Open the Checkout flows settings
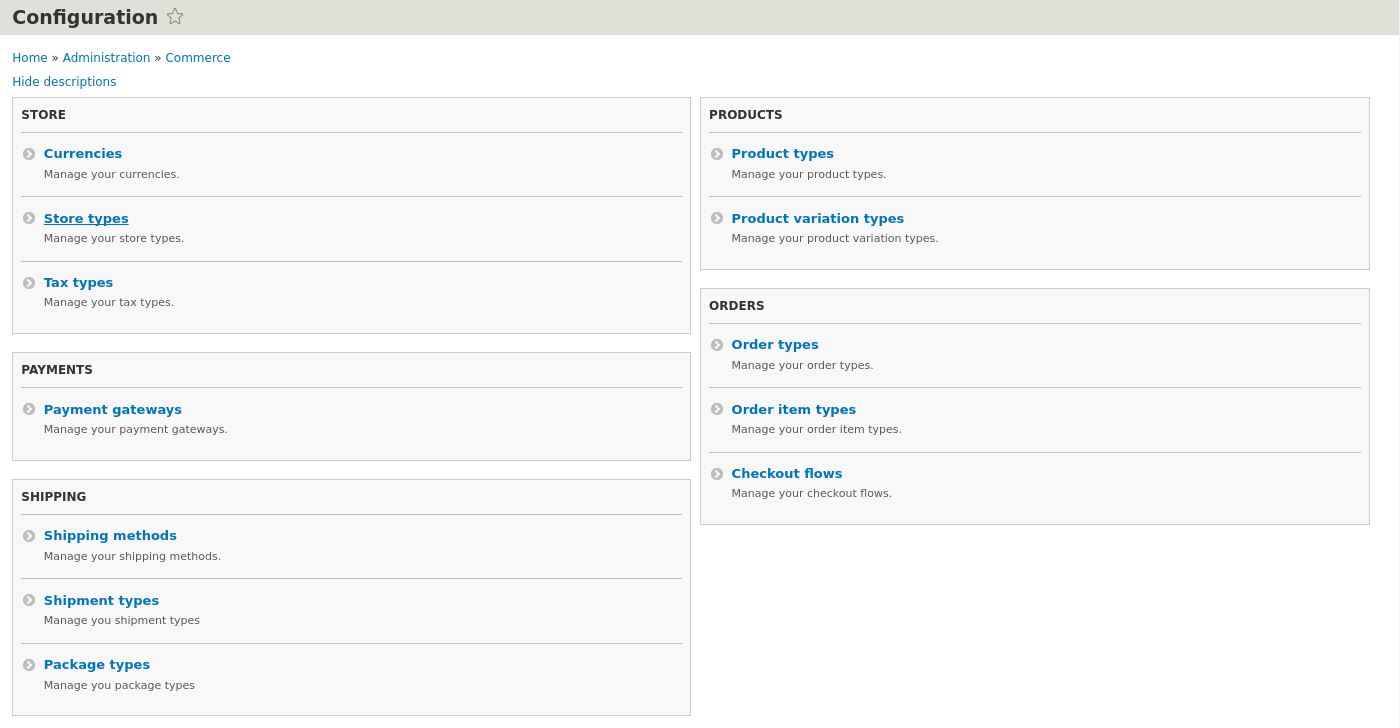This screenshot has height=728, width=1400. coord(787,473)
